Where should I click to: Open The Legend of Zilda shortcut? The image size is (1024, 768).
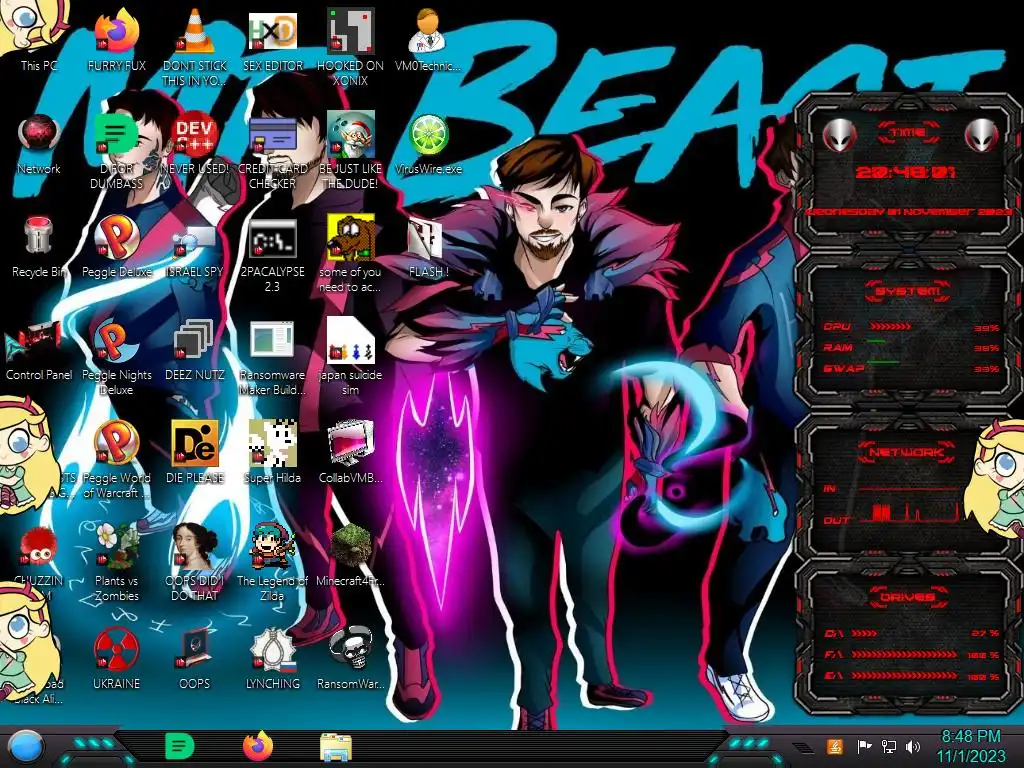272,562
